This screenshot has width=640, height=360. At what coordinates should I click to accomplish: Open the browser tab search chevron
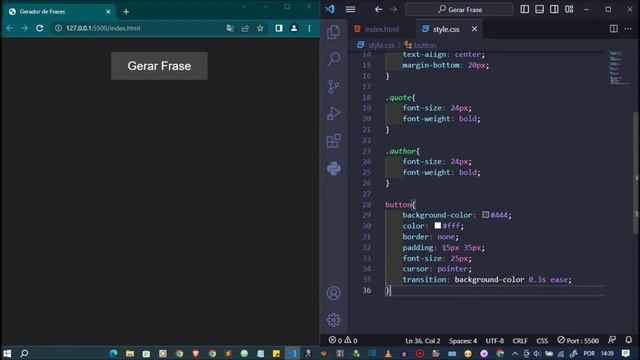(244, 7)
